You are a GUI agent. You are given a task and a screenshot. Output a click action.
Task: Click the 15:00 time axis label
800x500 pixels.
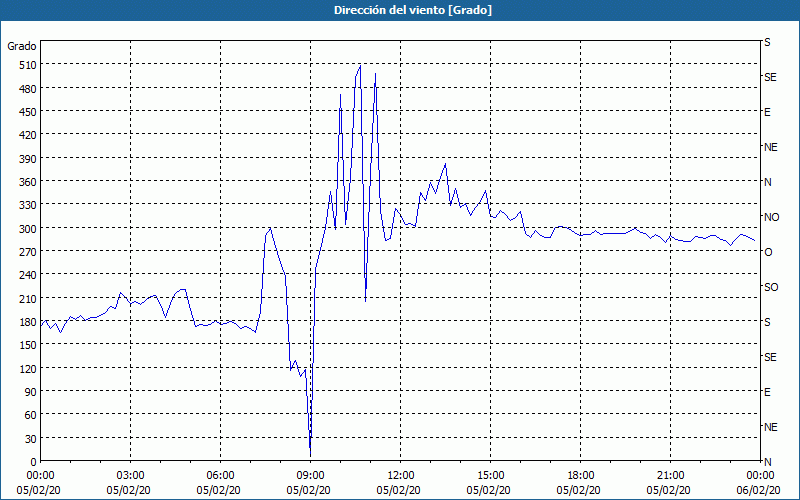(x=490, y=476)
